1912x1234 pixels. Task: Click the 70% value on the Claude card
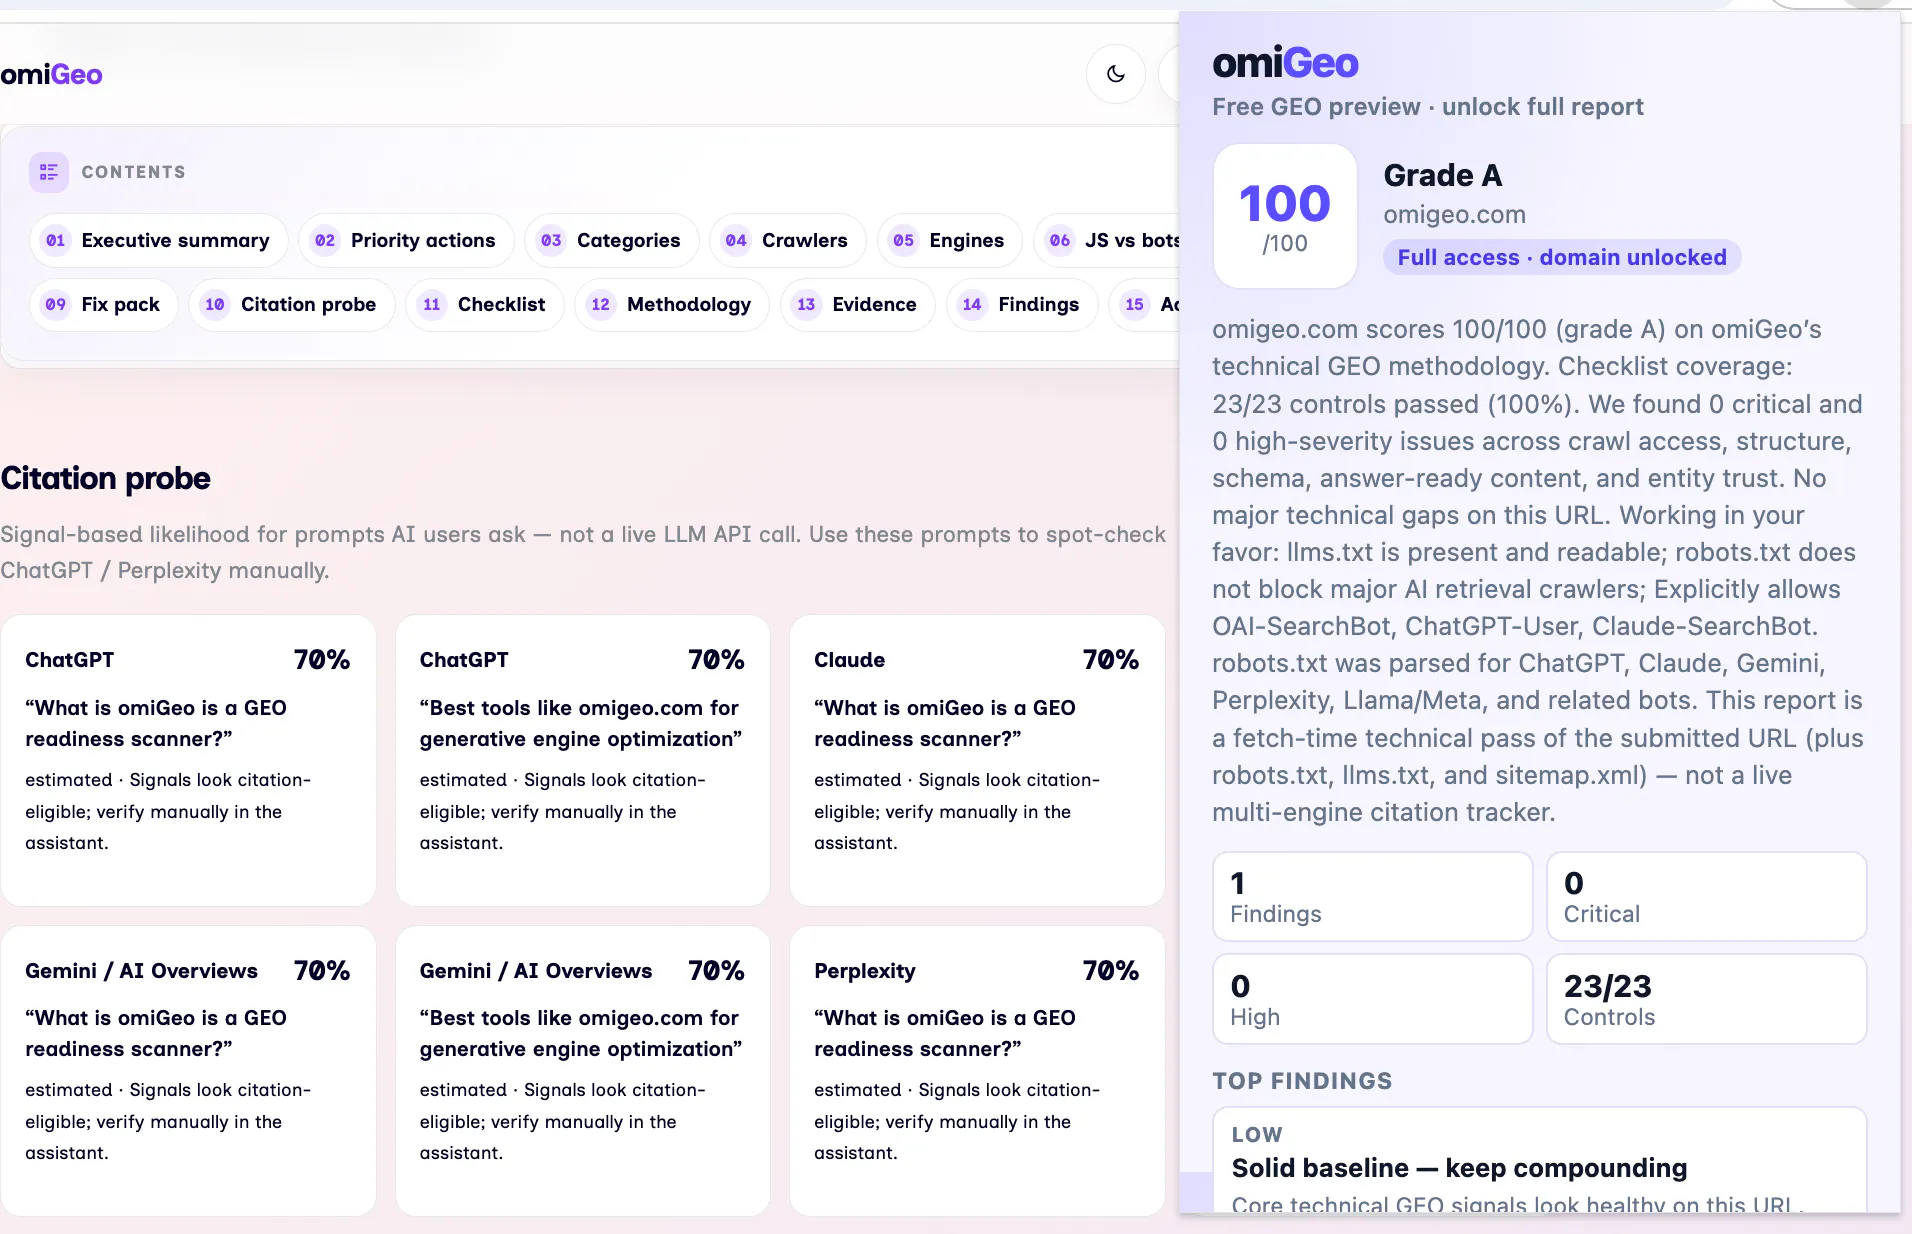point(1111,660)
